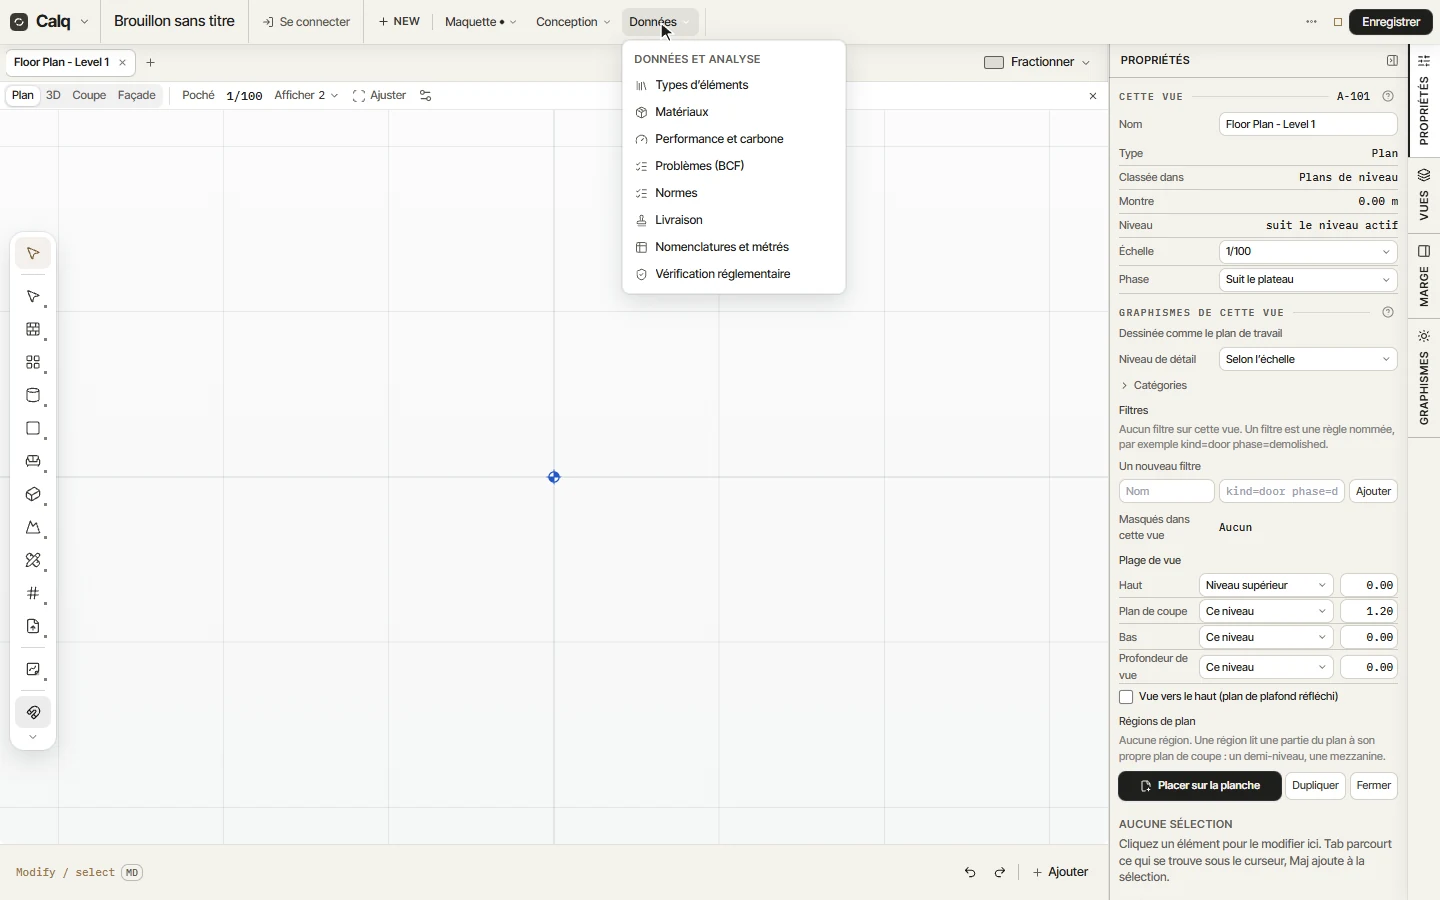
Task: Click the three-dots overflow menu in top bar
Action: [x=1312, y=22]
